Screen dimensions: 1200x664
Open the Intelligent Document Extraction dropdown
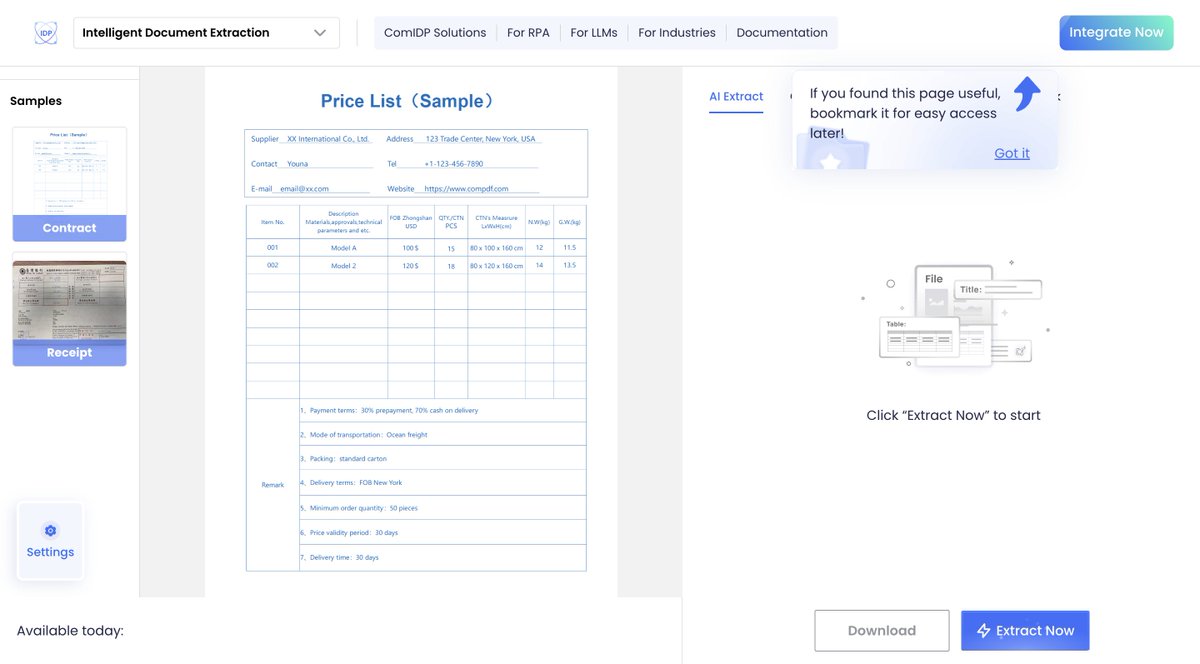(206, 33)
